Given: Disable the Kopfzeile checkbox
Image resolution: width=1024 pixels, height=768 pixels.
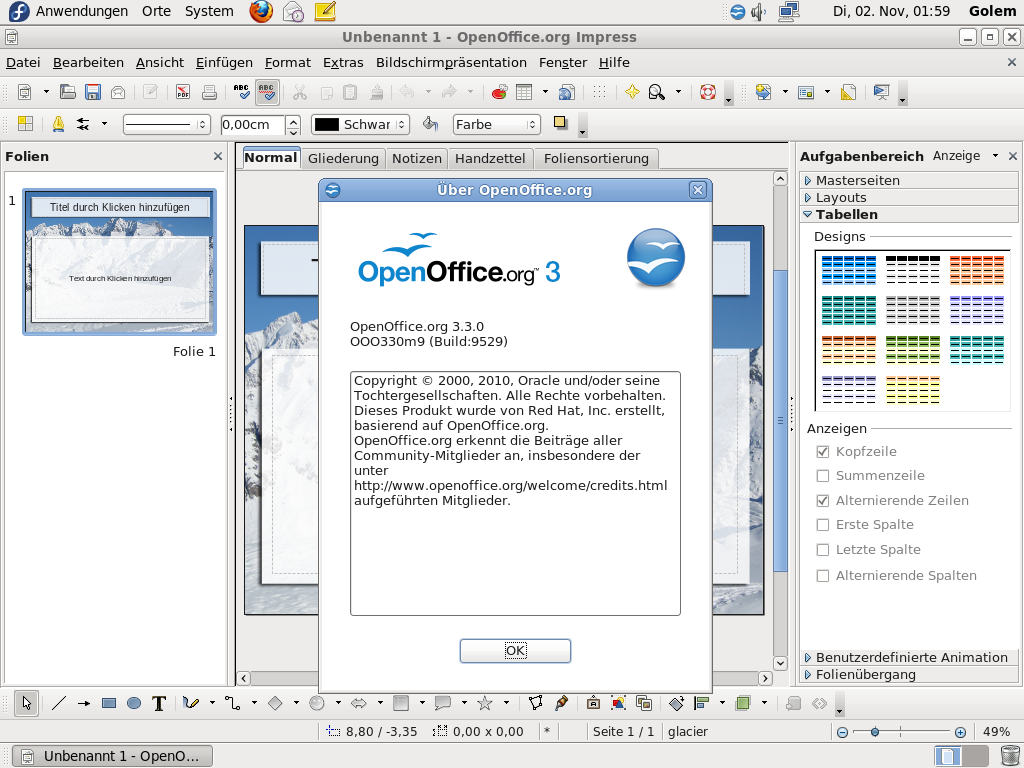Looking at the screenshot, I should click(823, 451).
